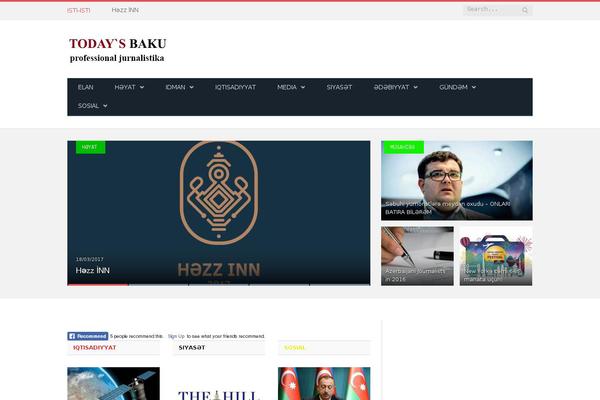Open the MEDİA menu item
This screenshot has height=400, width=600.
[x=287, y=87]
